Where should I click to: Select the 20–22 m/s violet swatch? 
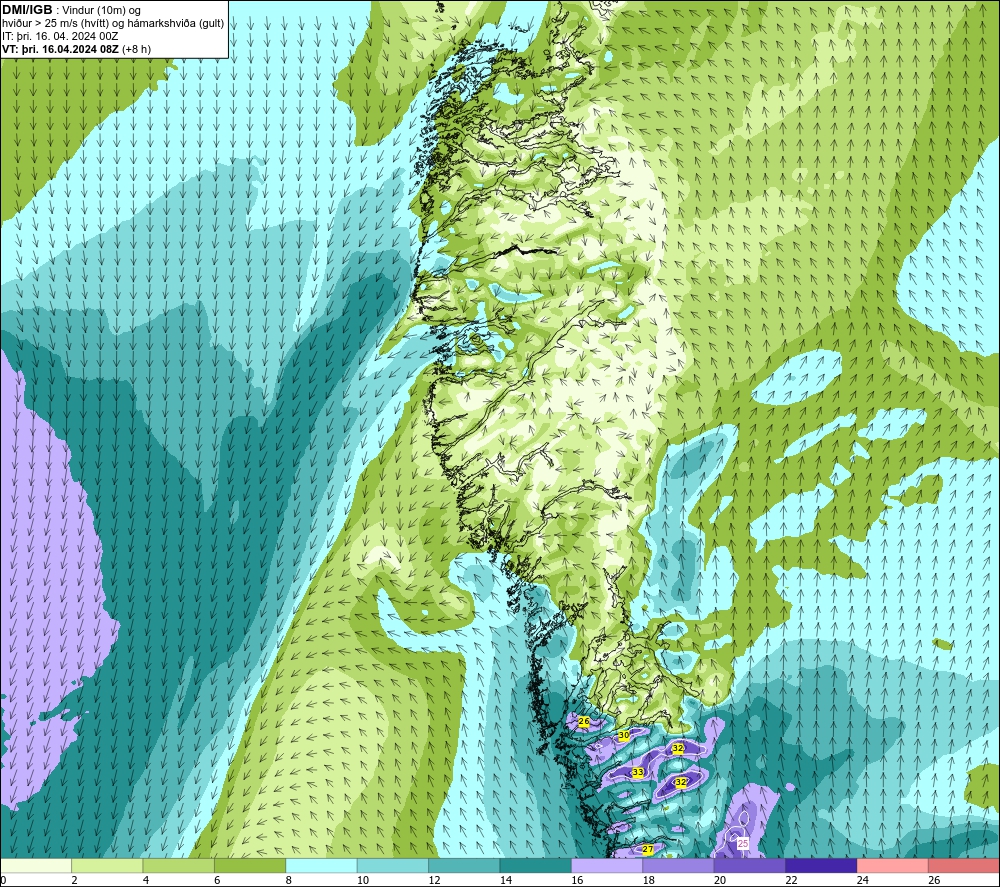click(x=750, y=865)
